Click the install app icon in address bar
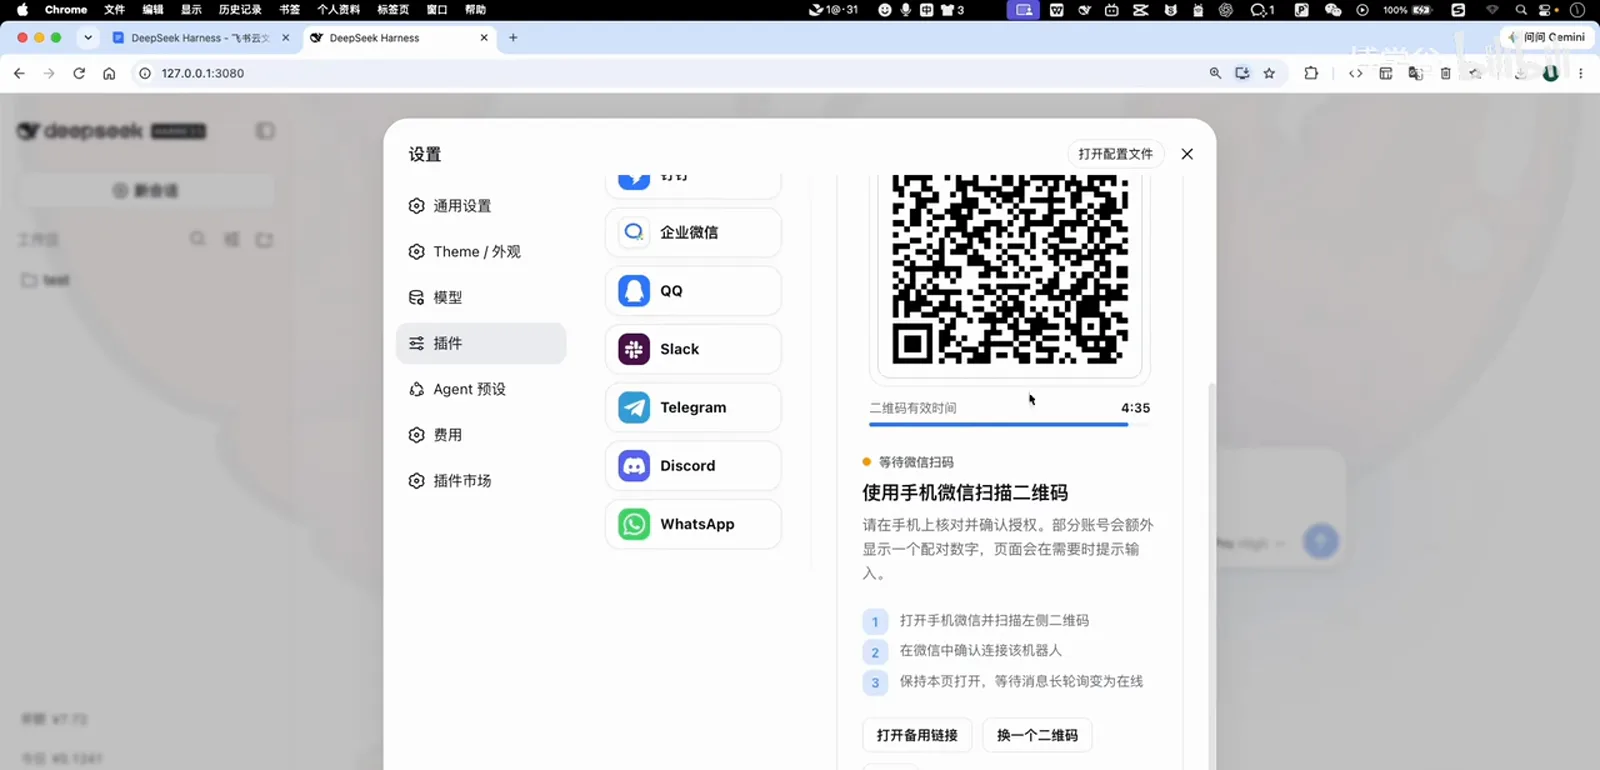1600x770 pixels. click(1242, 73)
